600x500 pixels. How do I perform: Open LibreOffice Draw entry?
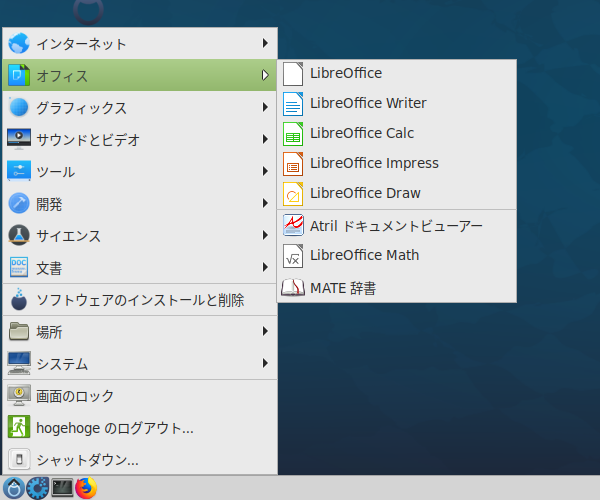coord(397,194)
